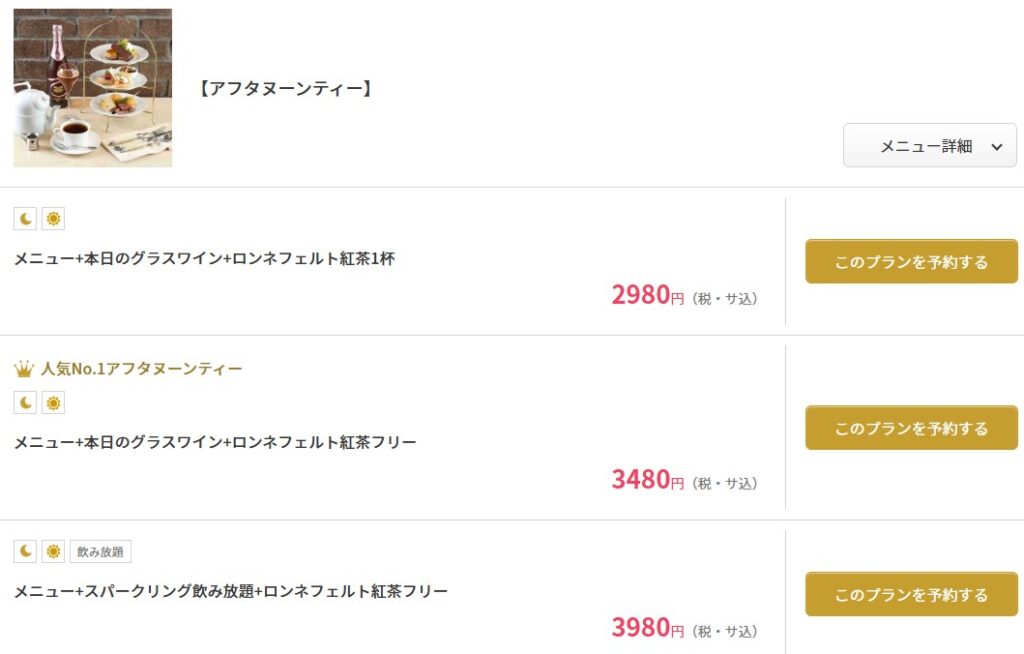Click the moon (dinner) icon in the 2980円 plan
The height and width of the screenshot is (654, 1024).
[x=25, y=219]
